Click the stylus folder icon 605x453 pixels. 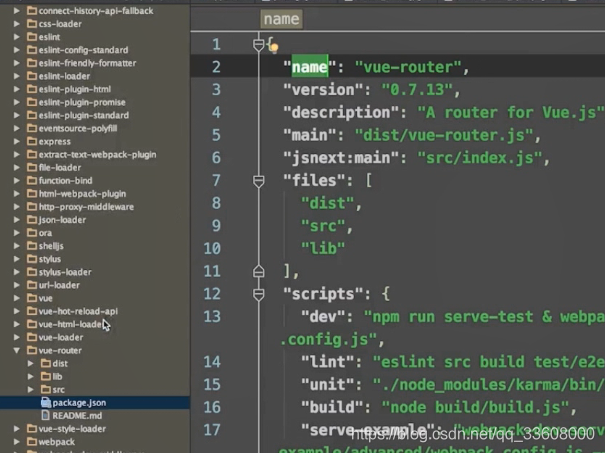[x=32, y=259]
